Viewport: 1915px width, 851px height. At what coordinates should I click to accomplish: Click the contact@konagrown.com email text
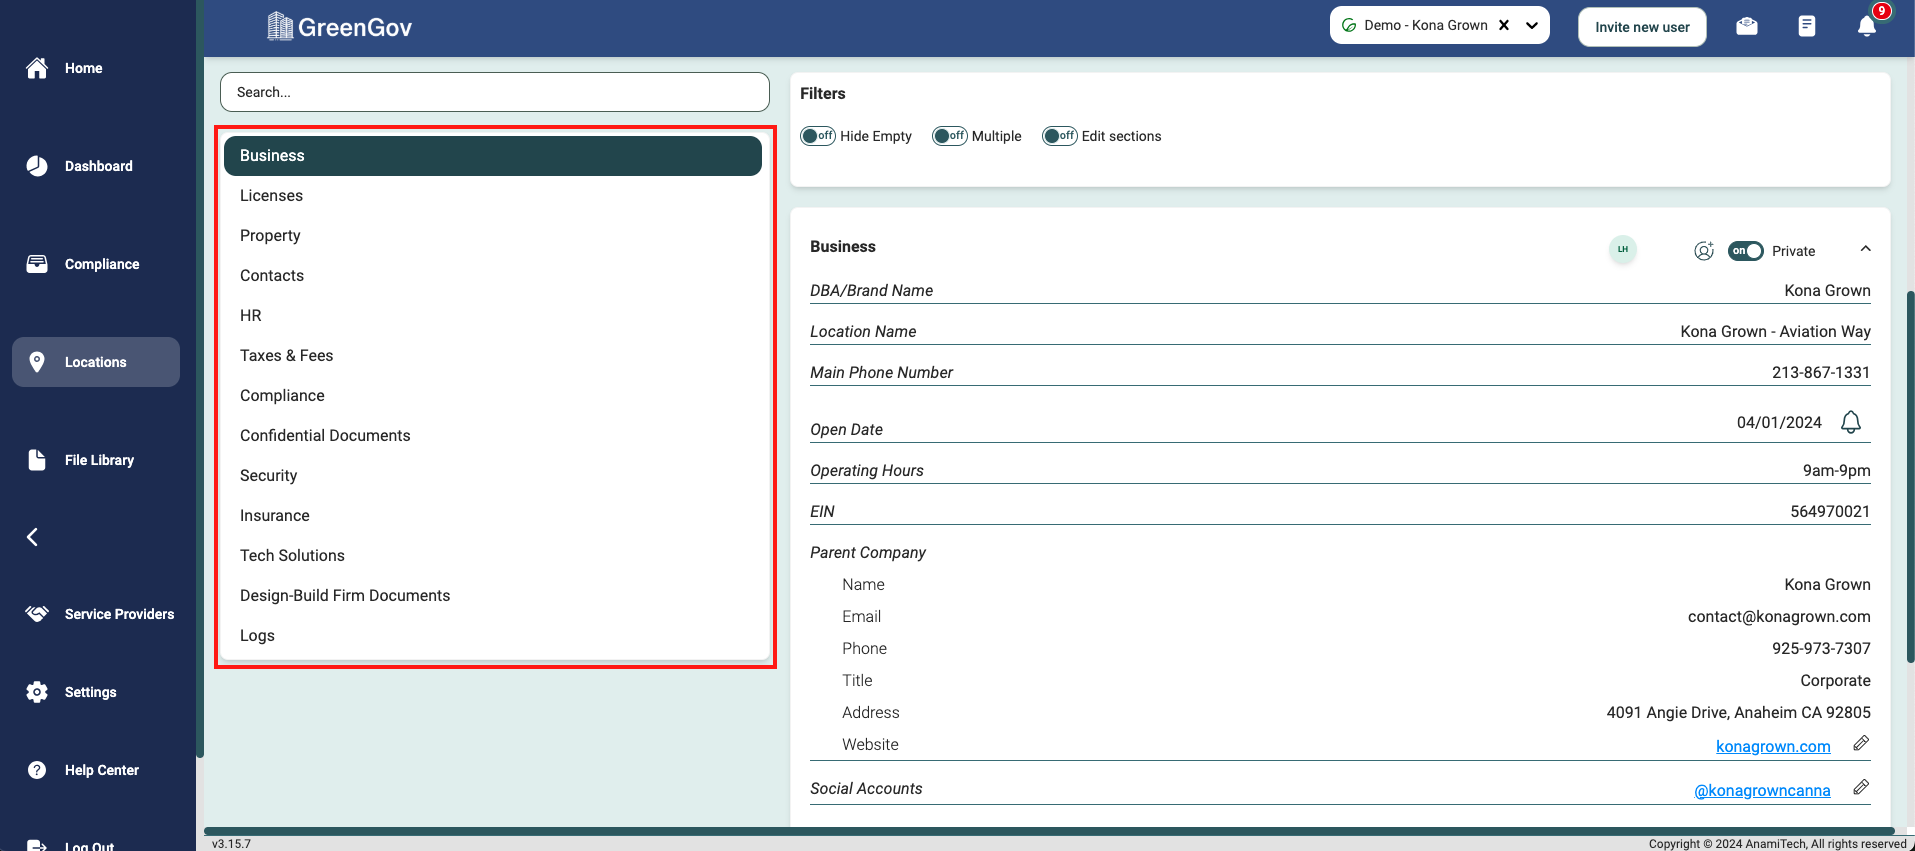pyautogui.click(x=1779, y=616)
